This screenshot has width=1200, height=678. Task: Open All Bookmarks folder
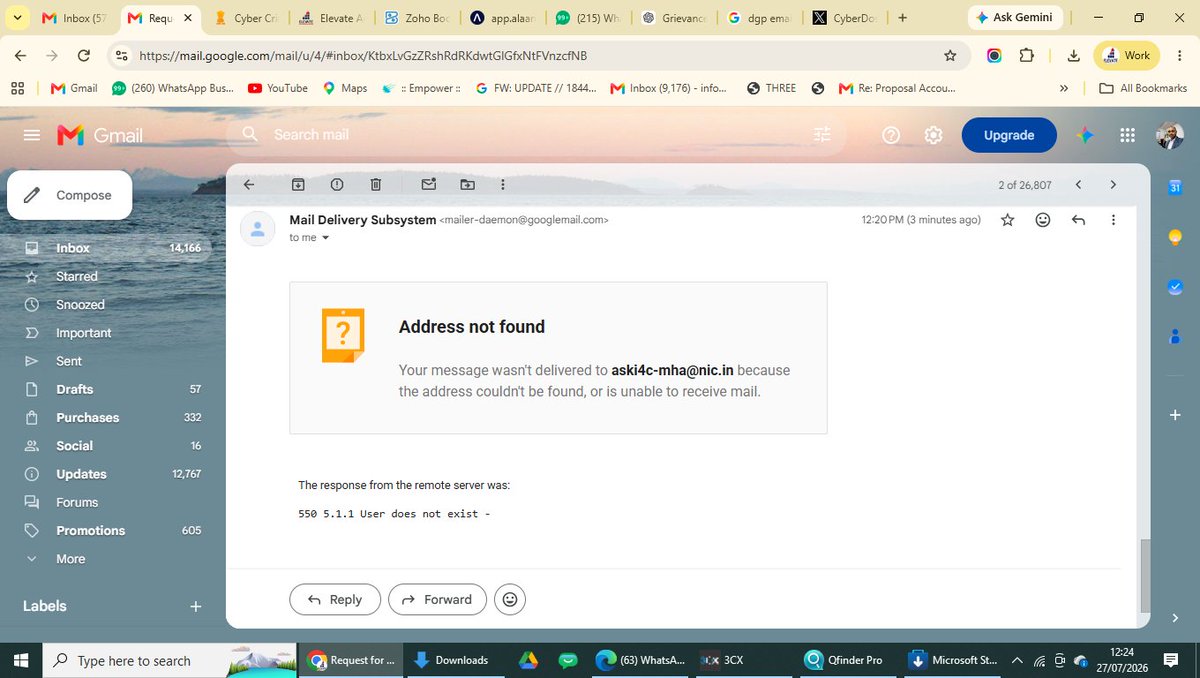point(1143,88)
